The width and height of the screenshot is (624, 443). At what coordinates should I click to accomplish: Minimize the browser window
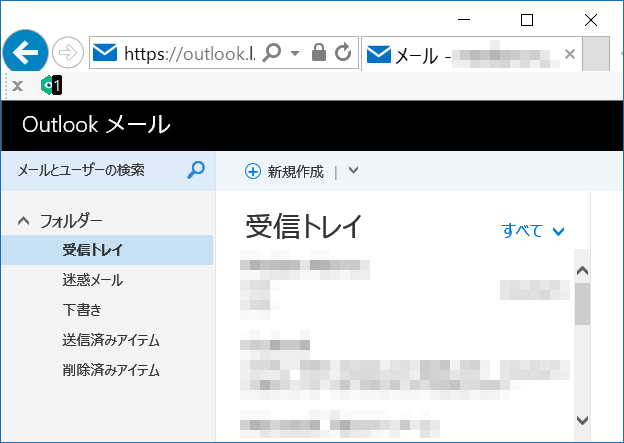[x=464, y=20]
